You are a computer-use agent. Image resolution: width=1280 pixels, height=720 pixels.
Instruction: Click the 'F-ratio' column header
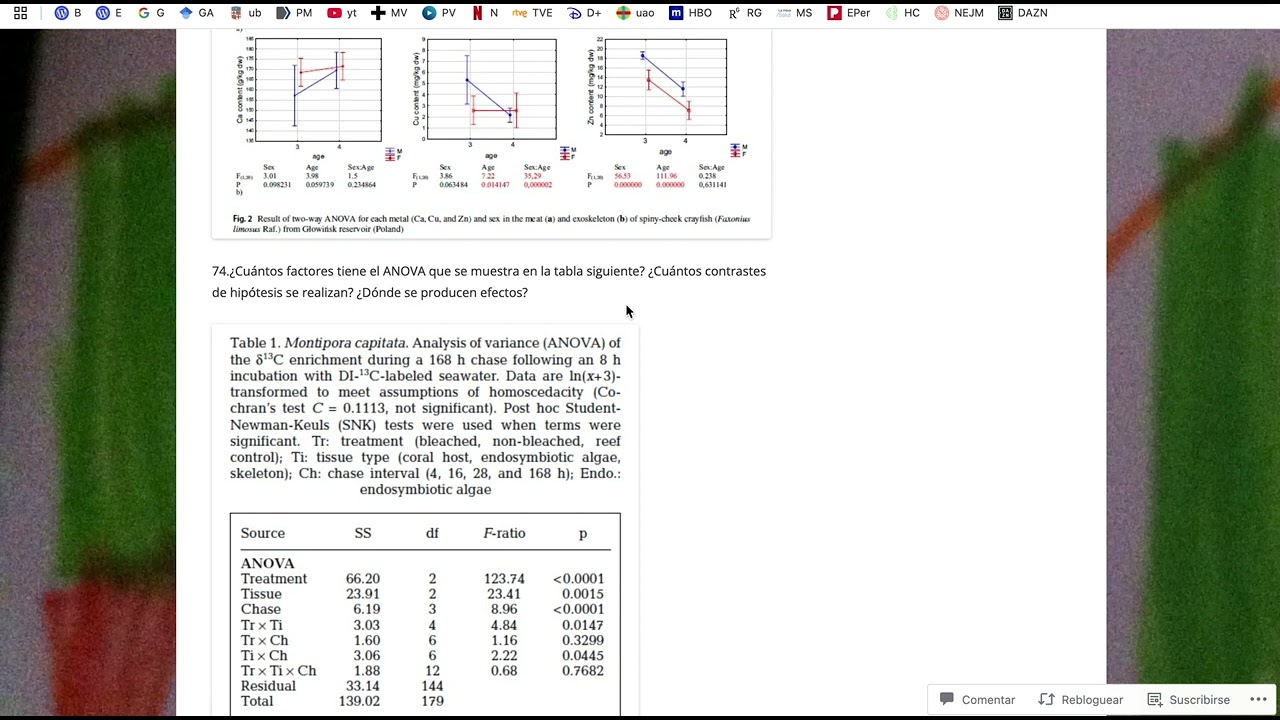pyautogui.click(x=504, y=533)
